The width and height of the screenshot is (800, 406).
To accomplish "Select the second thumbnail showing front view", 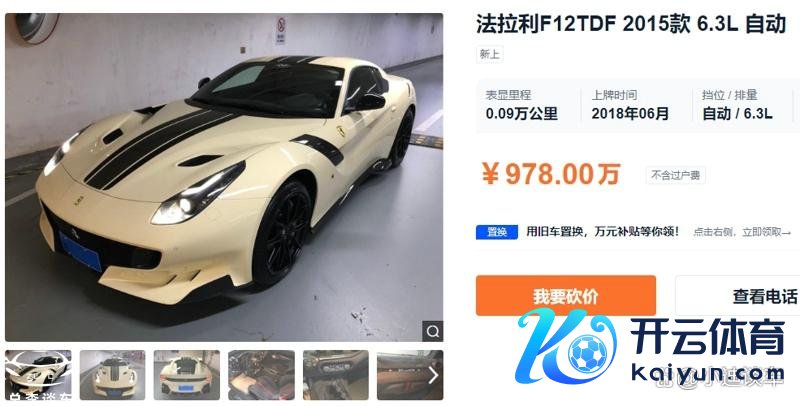I will pos(112,375).
